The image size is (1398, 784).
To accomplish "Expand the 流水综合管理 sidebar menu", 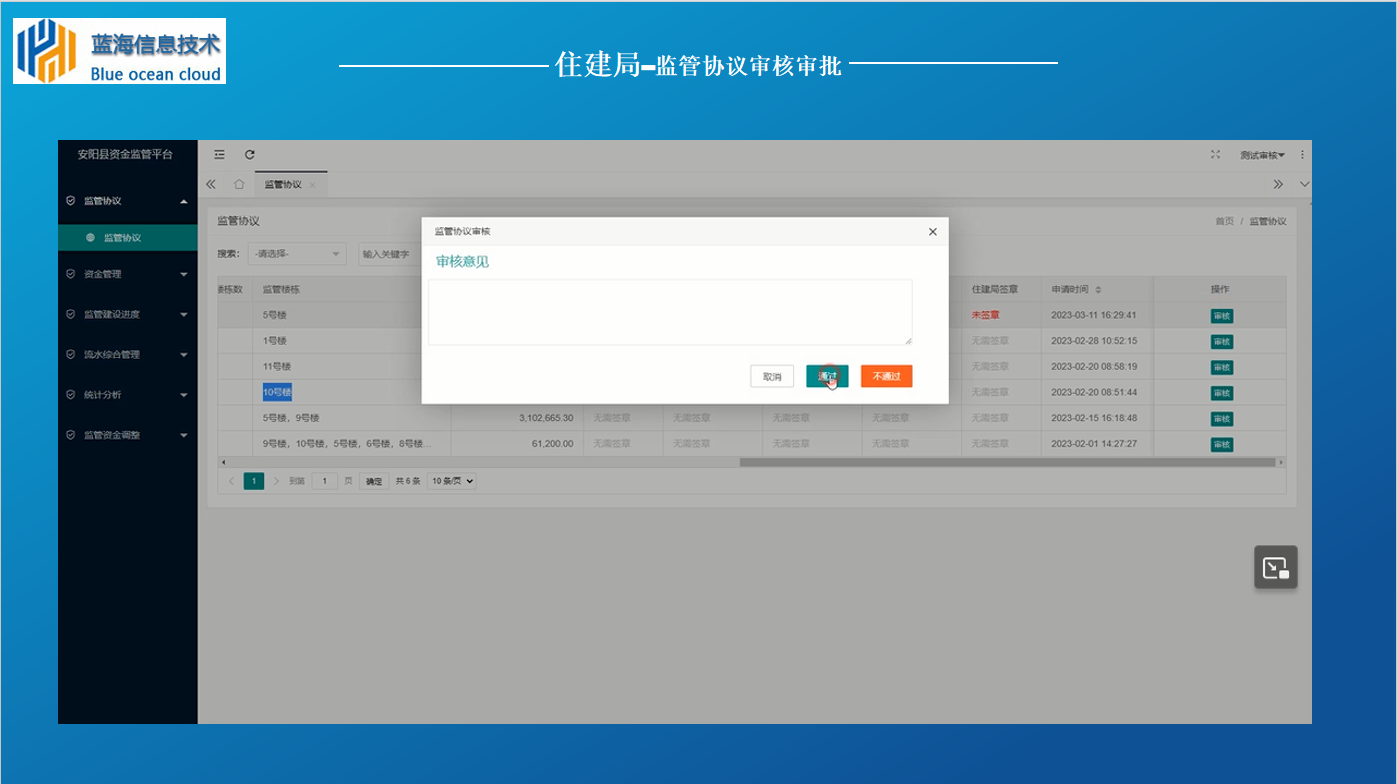I will [127, 354].
